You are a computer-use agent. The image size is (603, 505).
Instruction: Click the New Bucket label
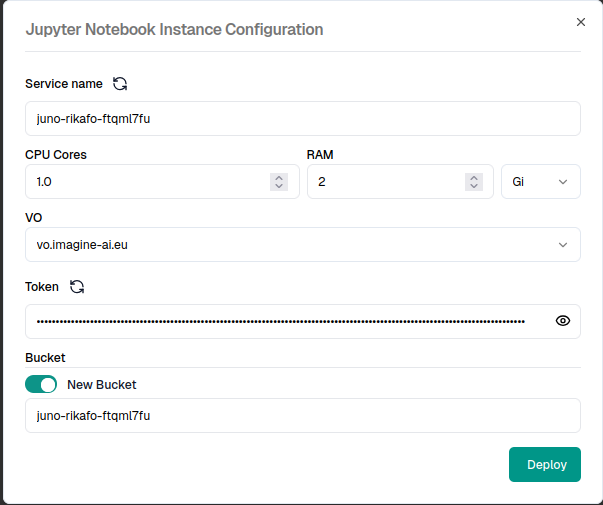tap(102, 385)
